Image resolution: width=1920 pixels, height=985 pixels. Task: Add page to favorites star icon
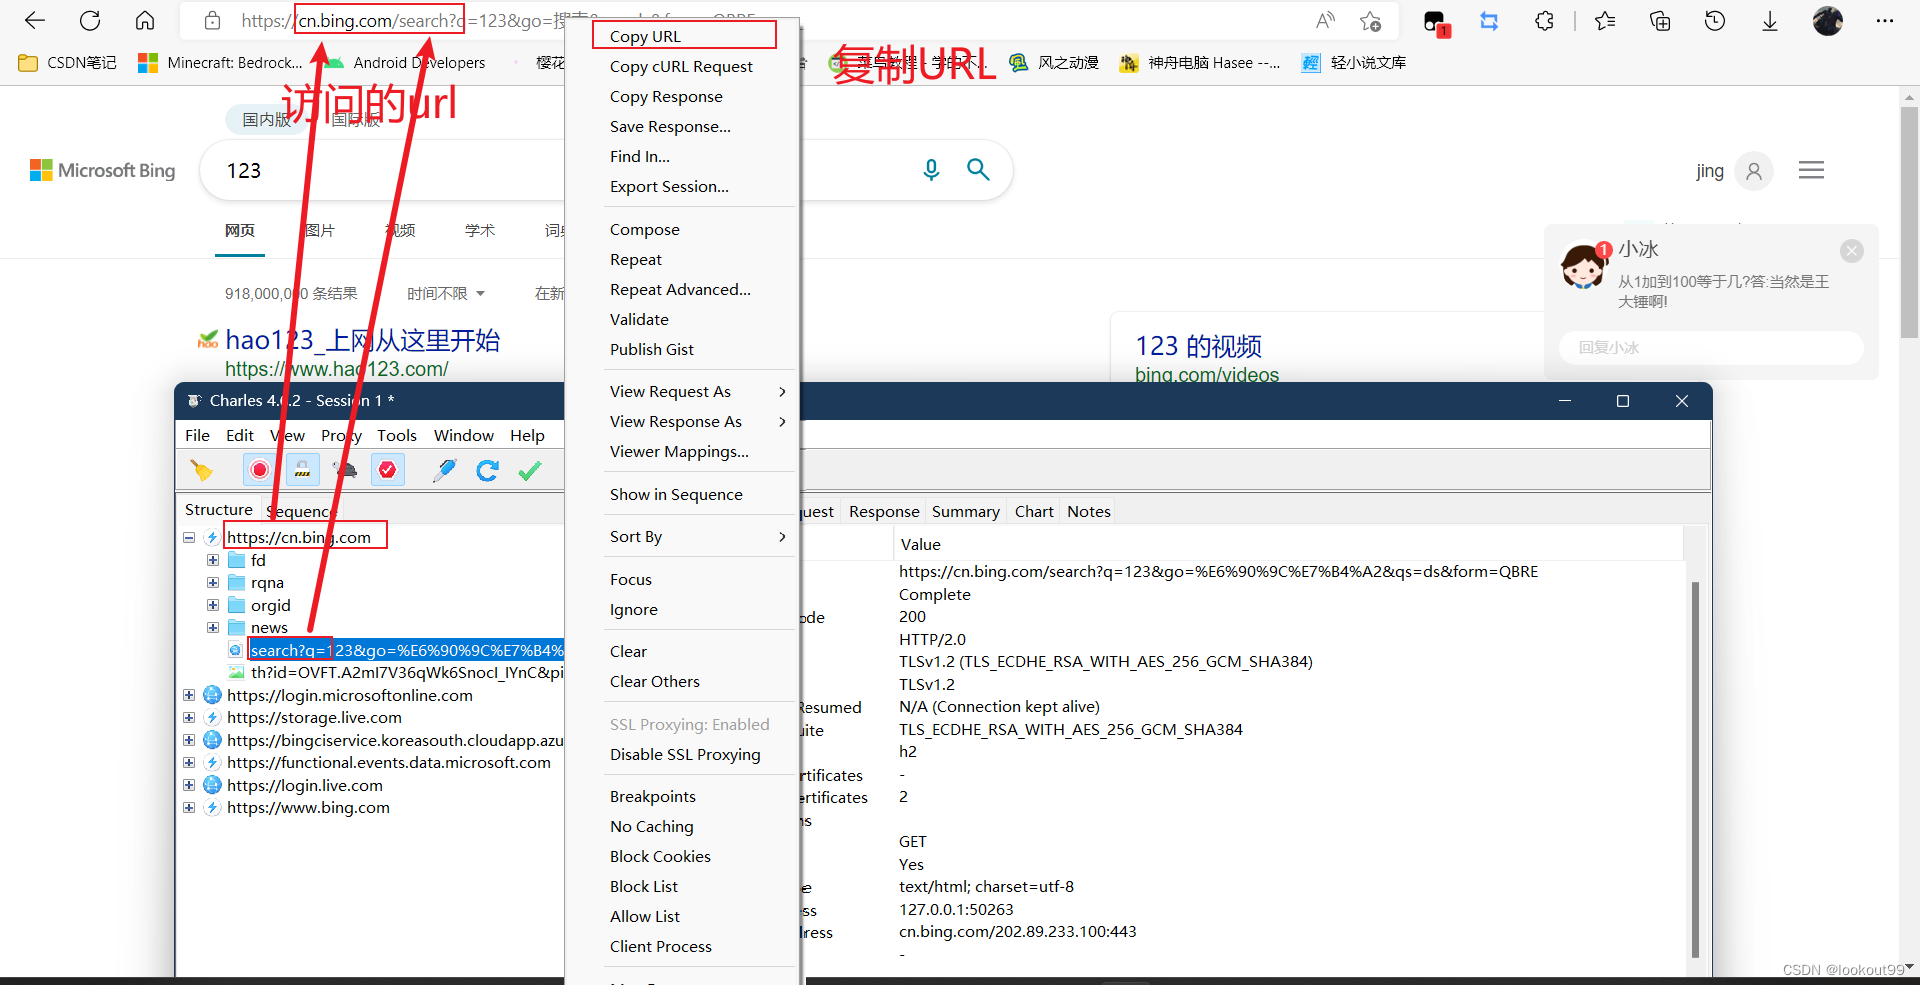point(1371,20)
